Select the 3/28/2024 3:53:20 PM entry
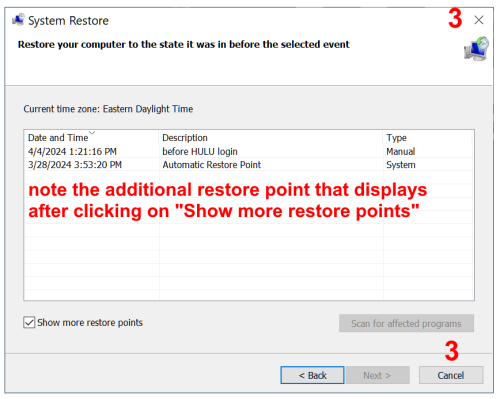The image size is (500, 399). [x=75, y=165]
